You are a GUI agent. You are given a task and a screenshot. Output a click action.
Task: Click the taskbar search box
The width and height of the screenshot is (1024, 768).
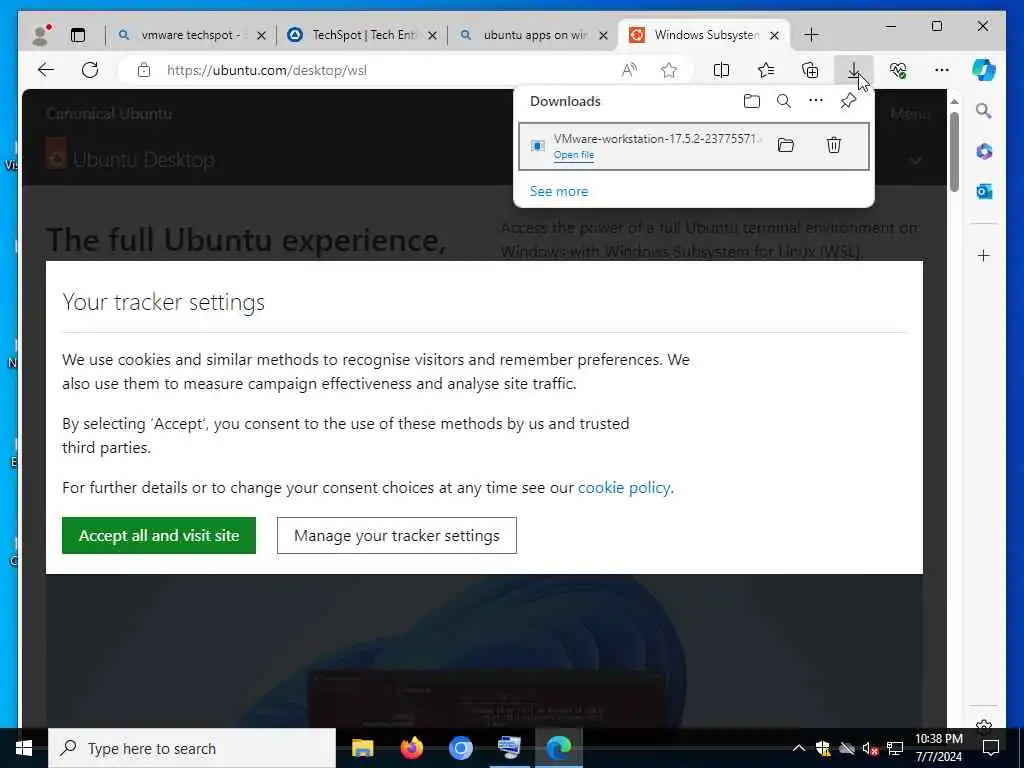tap(192, 748)
